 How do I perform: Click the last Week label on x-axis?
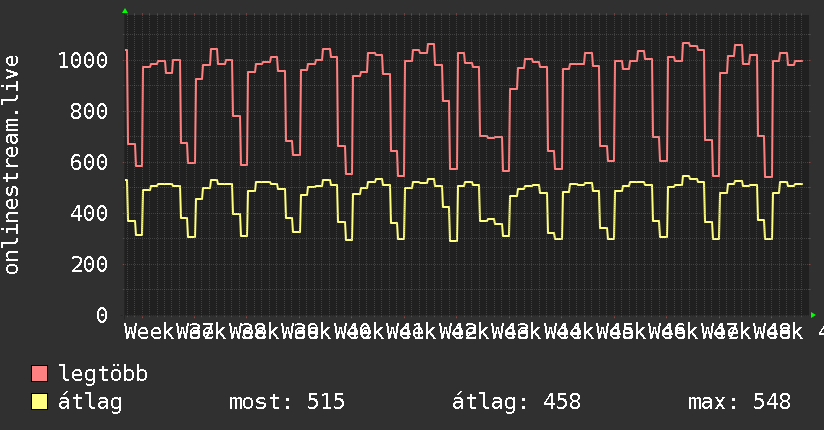tap(779, 332)
